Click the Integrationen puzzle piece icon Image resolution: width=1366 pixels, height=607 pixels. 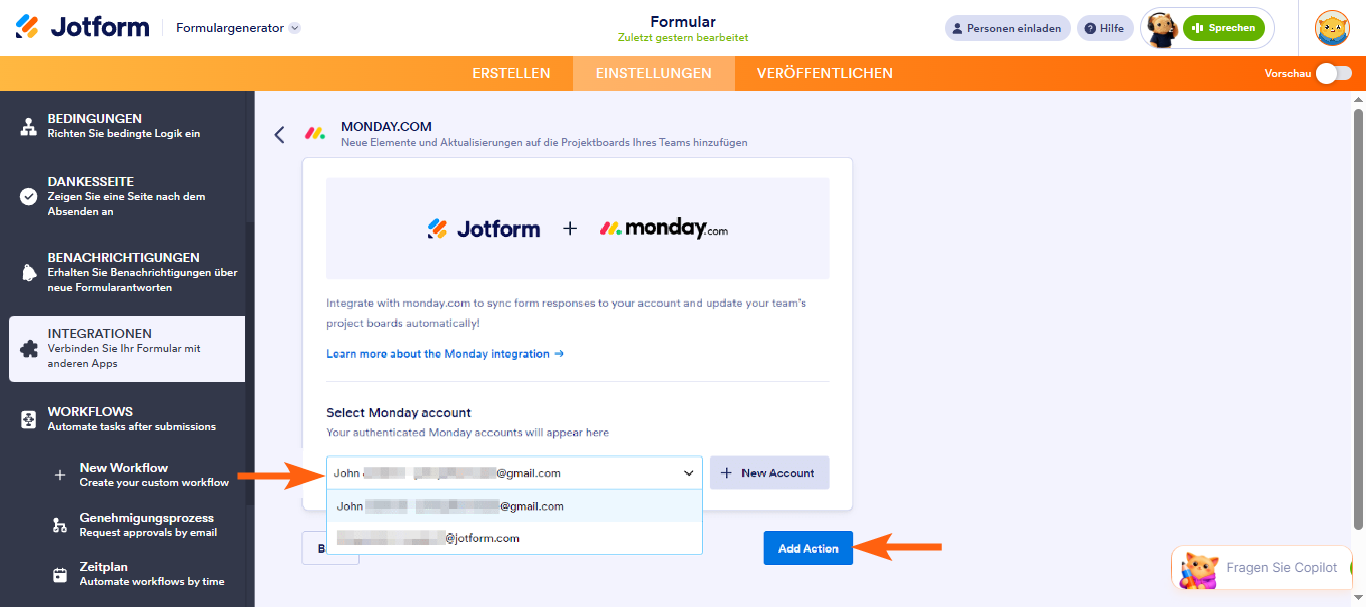29,349
